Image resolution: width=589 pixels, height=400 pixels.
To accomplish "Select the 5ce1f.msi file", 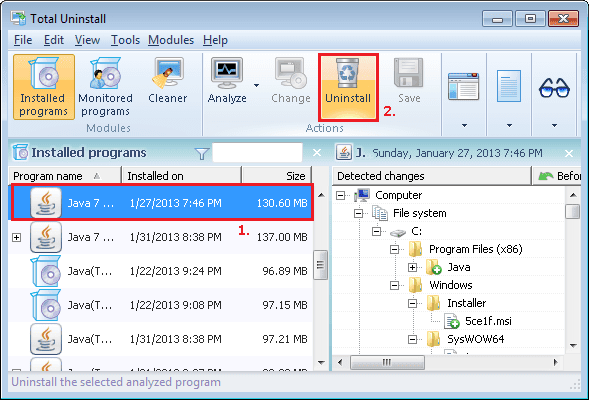I will pos(488,322).
